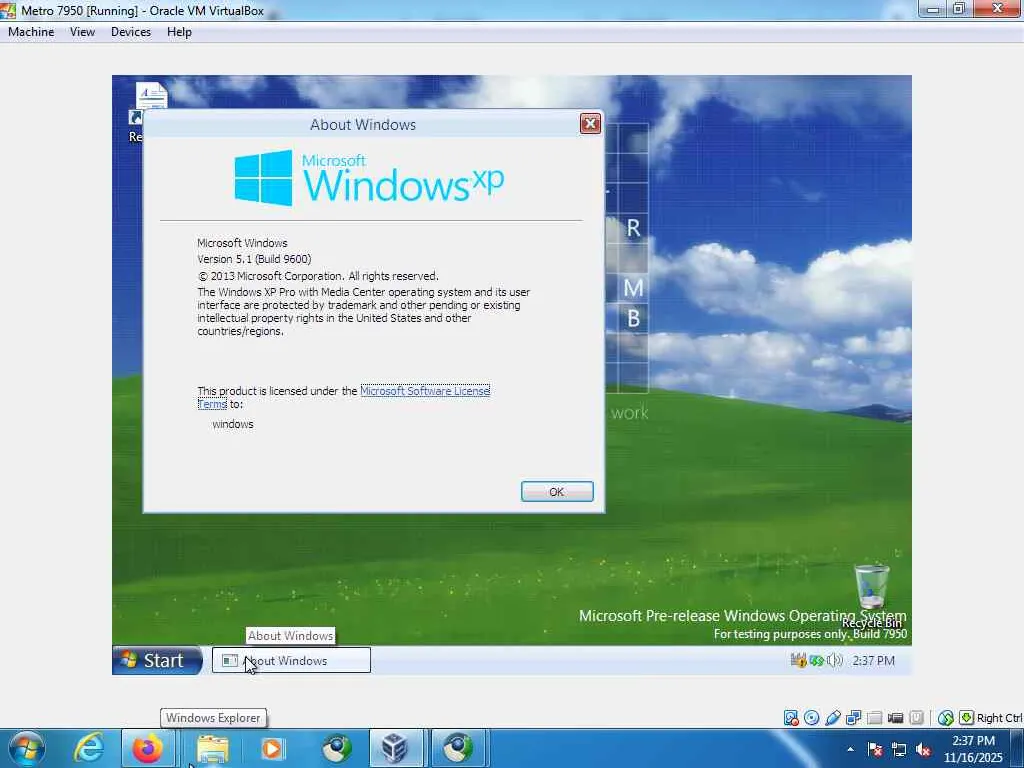
Task: Click the VirtualBox hard disk activity indicator
Action: click(791, 718)
